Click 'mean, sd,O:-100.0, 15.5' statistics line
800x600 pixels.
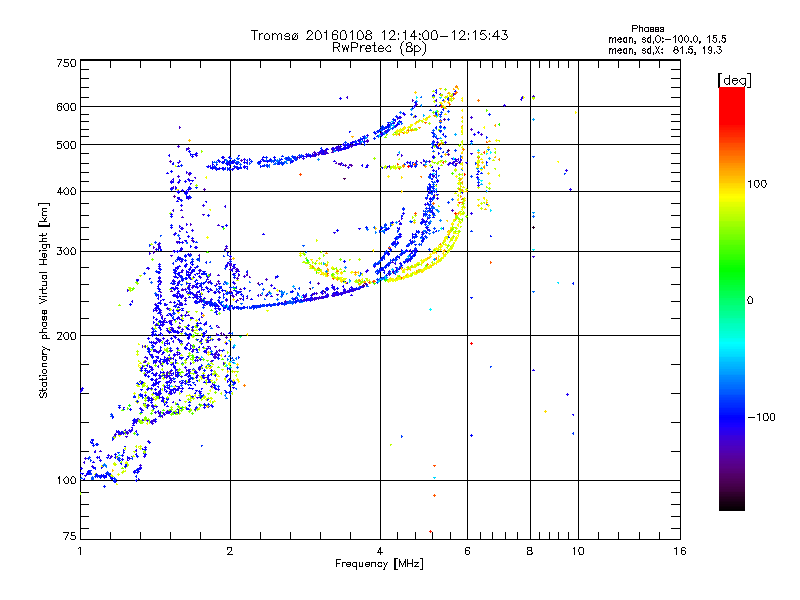tap(667, 39)
